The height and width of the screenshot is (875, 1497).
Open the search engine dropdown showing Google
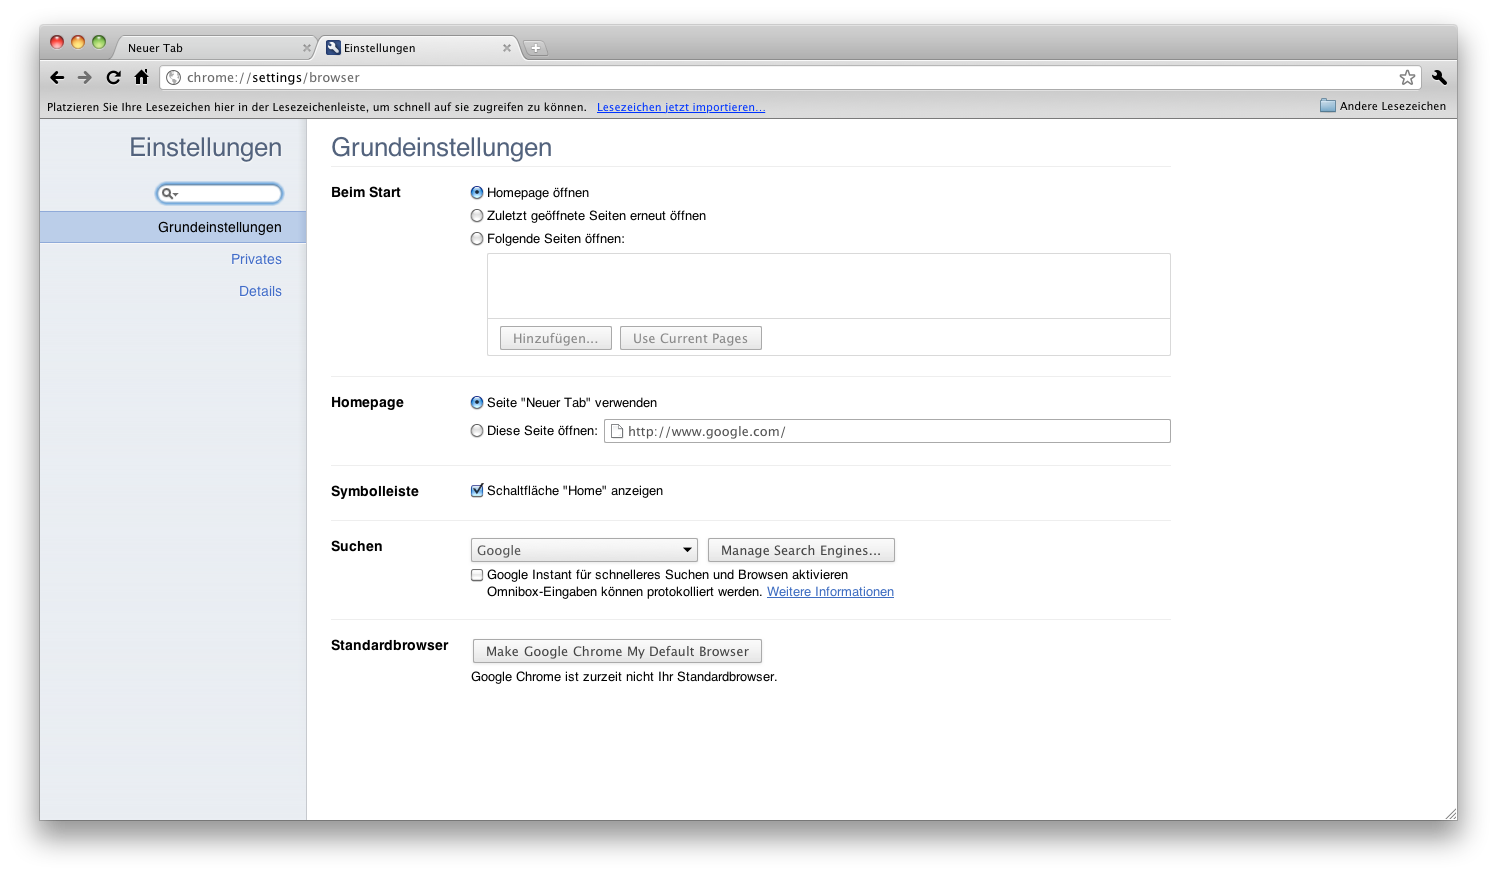coord(583,550)
